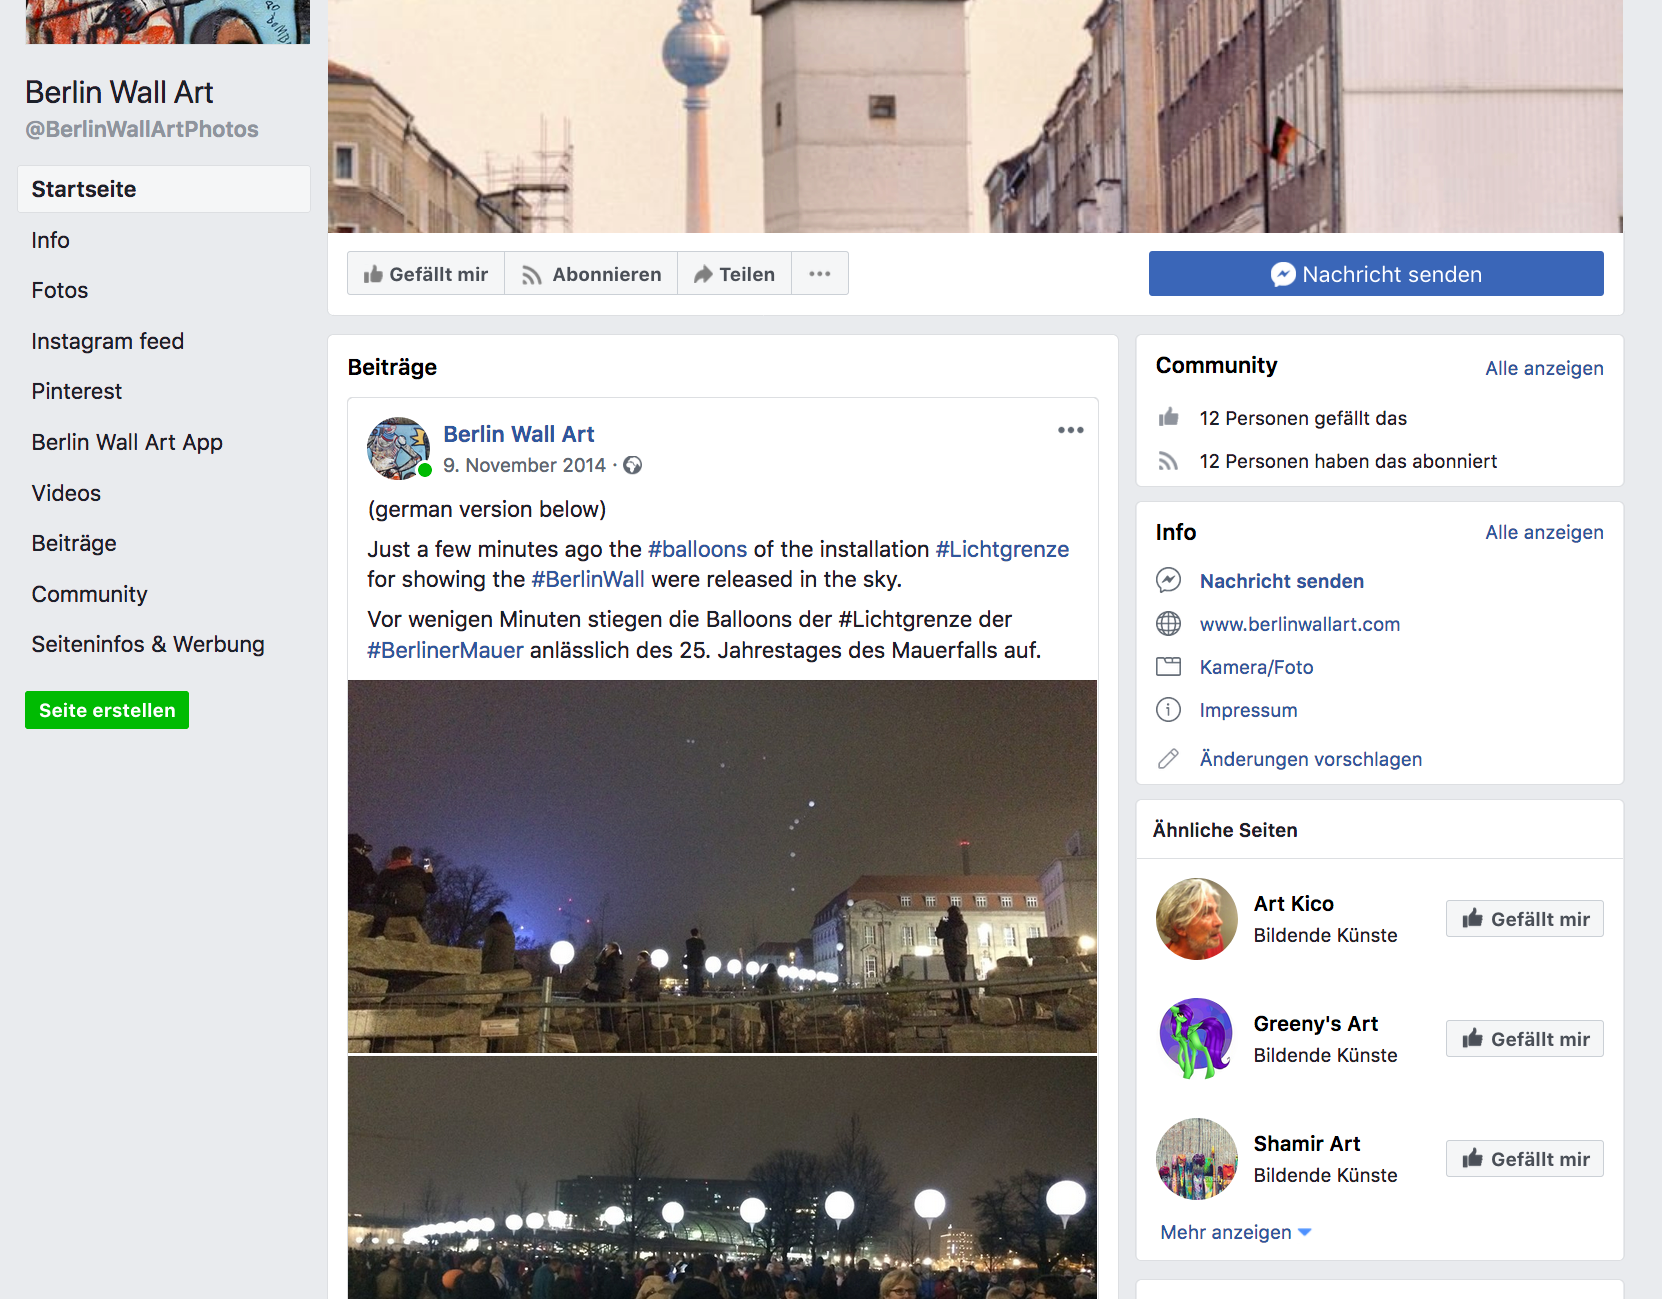The height and width of the screenshot is (1299, 1662).
Task: Click the globe website icon in Info
Action: click(x=1169, y=624)
